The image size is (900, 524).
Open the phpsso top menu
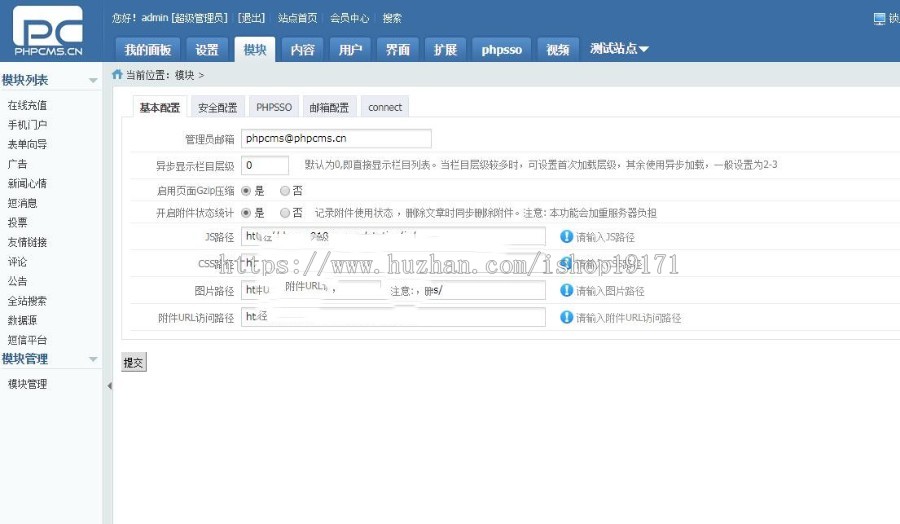pos(502,49)
